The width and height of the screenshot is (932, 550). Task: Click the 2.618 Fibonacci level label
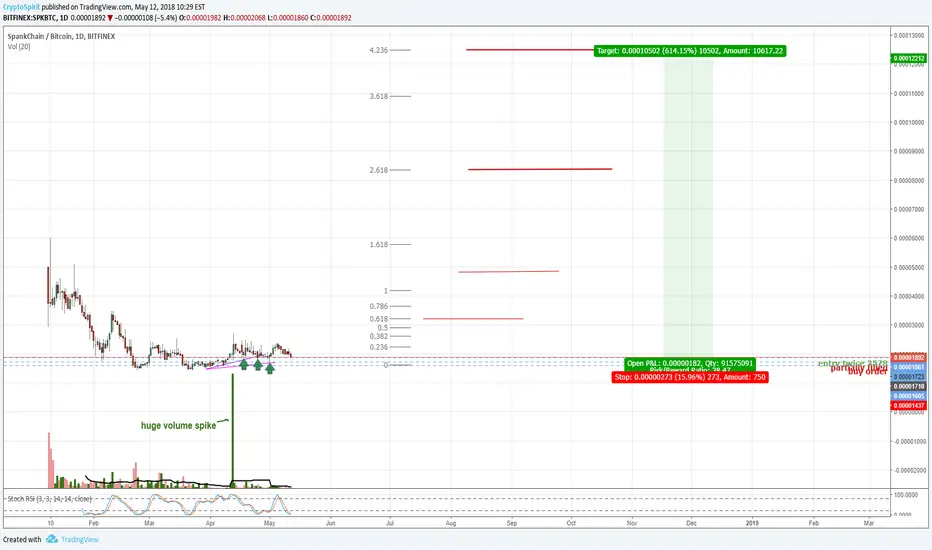(x=379, y=170)
